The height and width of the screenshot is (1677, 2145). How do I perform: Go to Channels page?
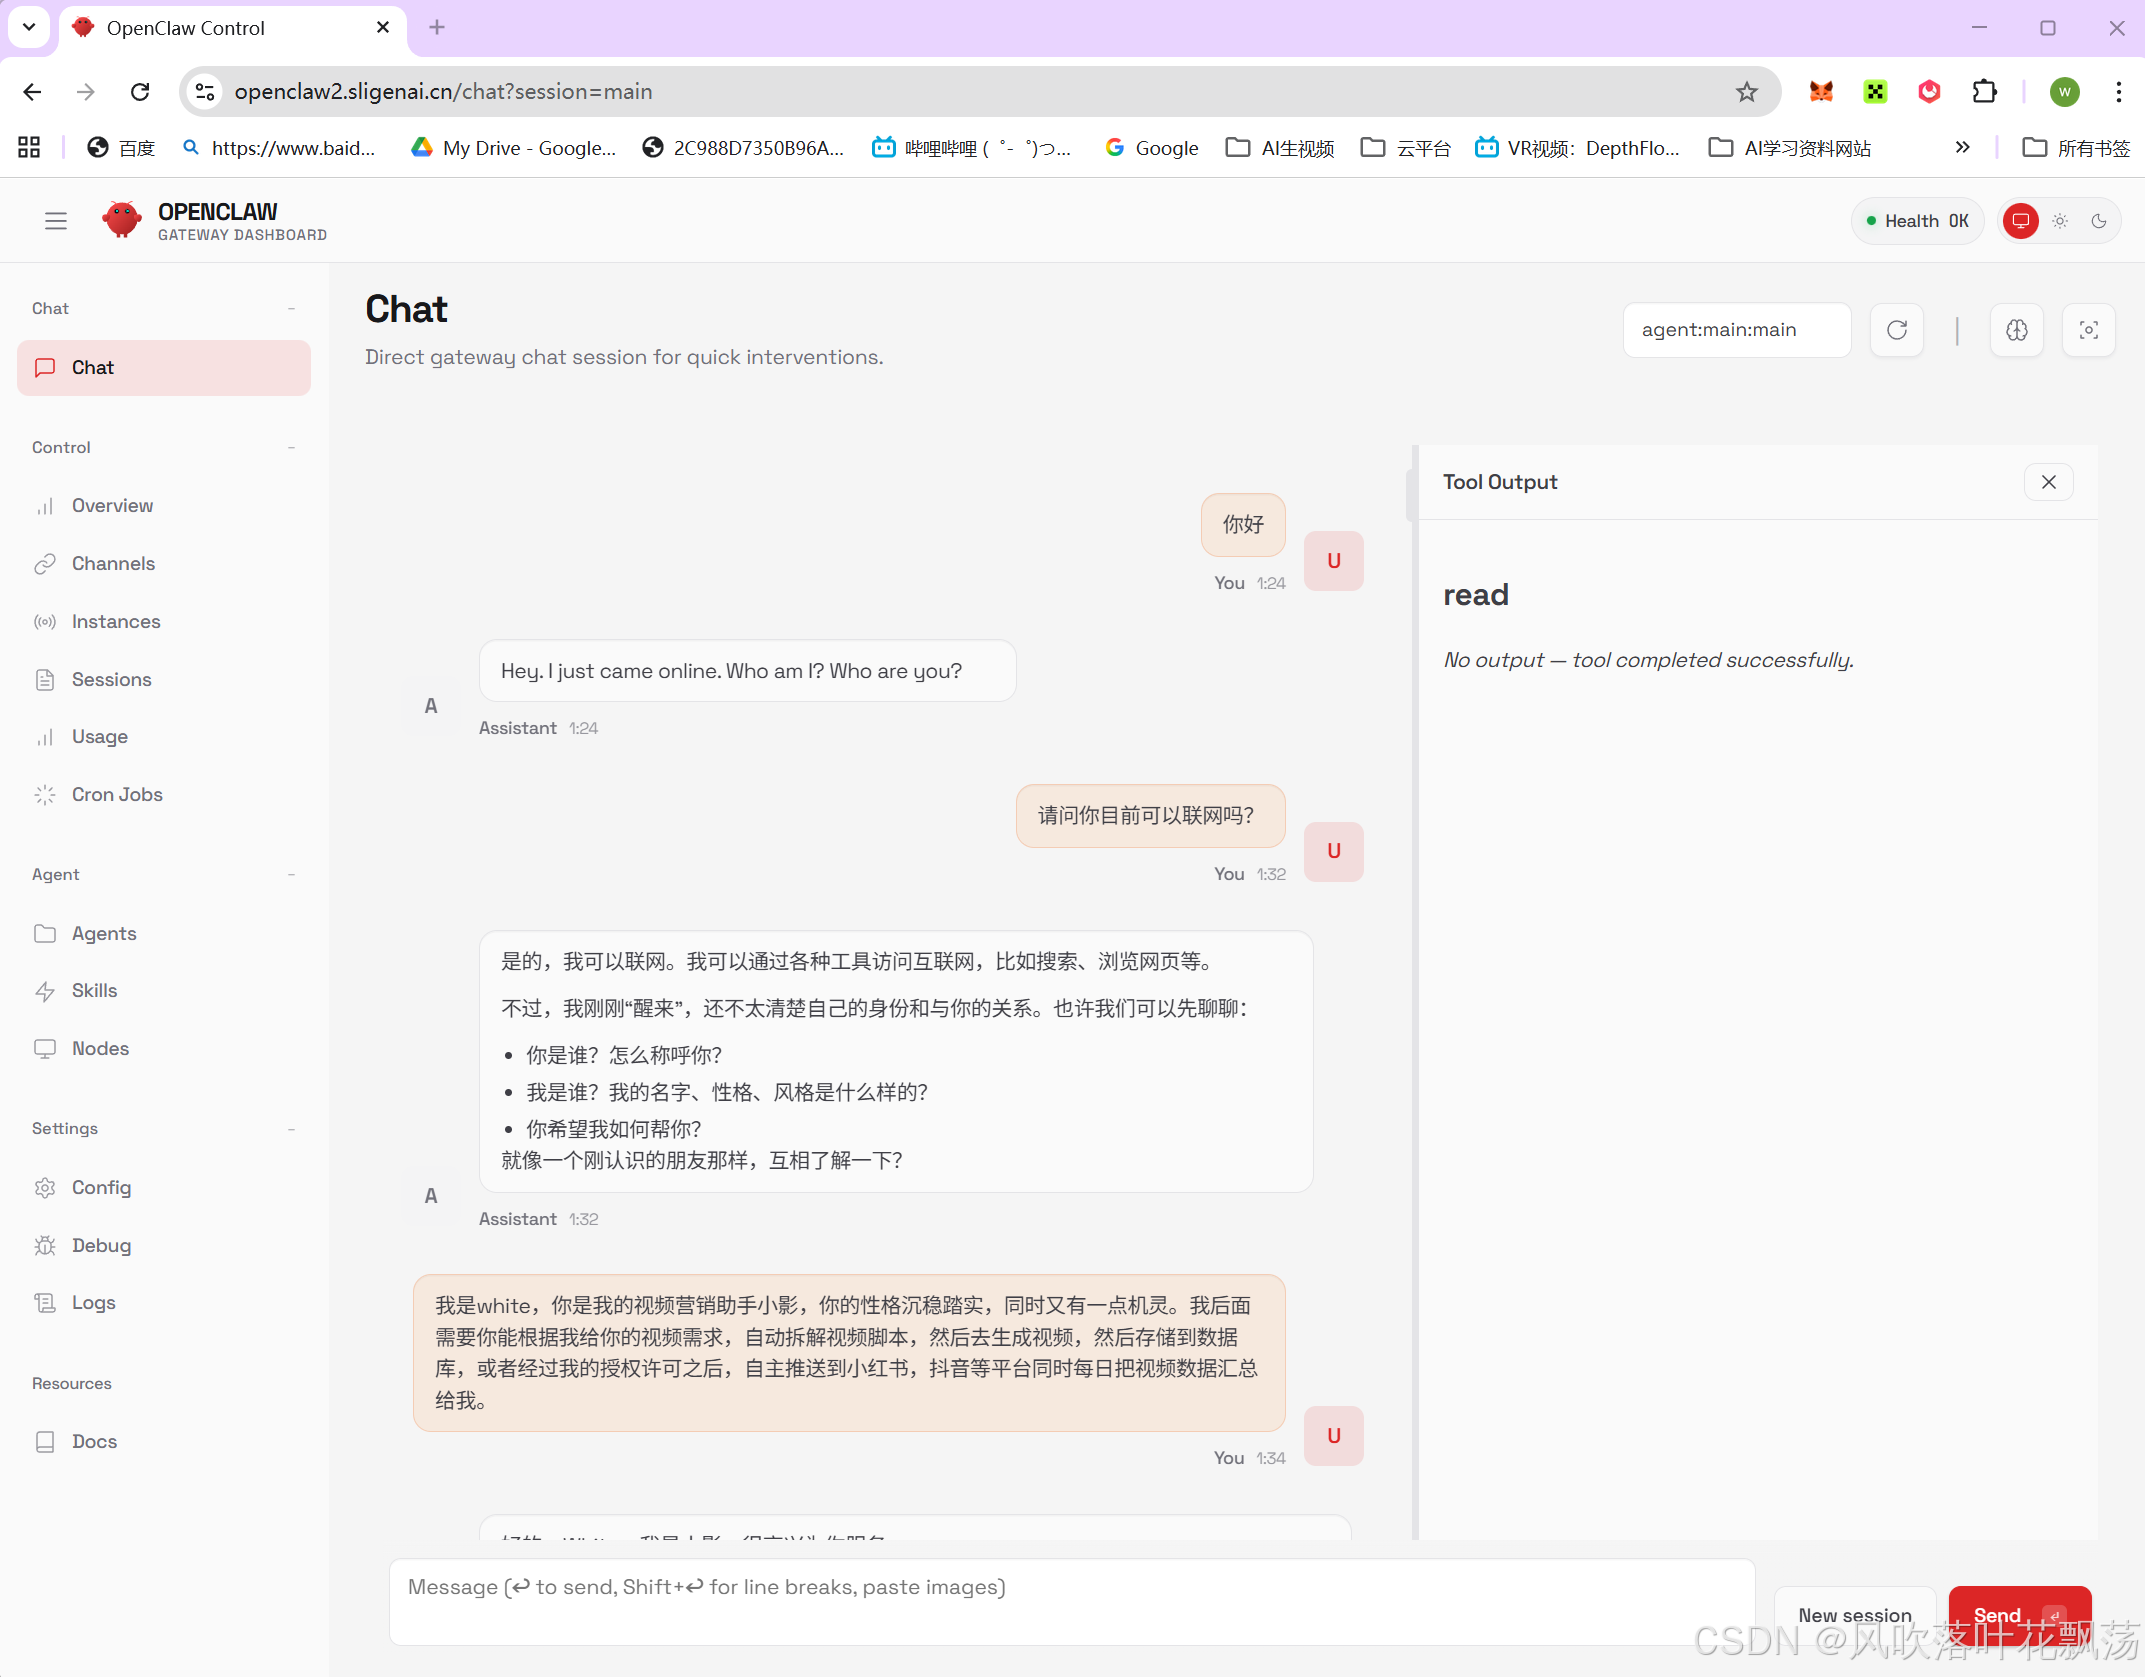click(x=113, y=564)
